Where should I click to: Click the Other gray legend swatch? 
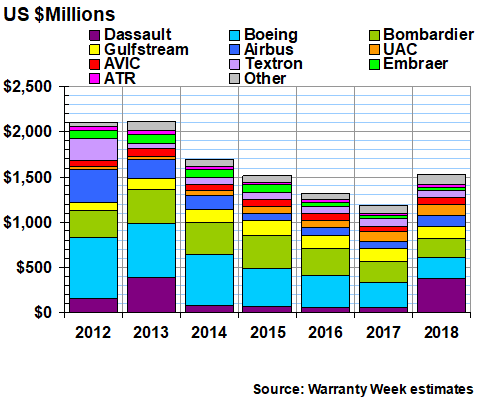point(234,79)
